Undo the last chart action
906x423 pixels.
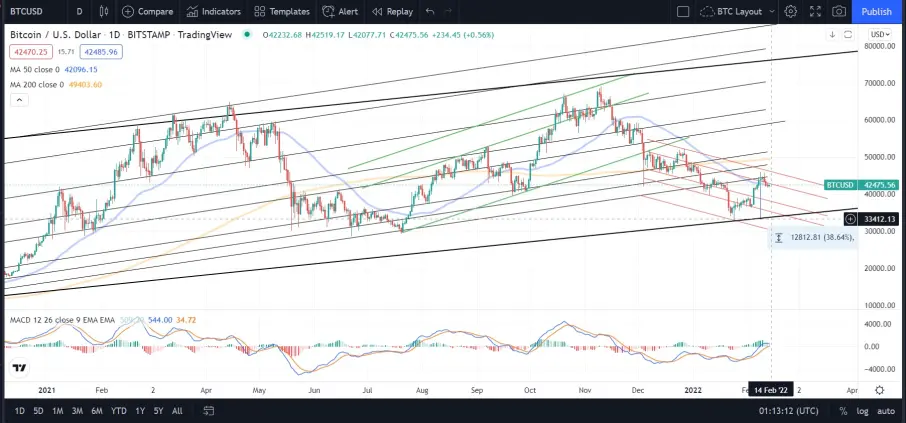point(430,12)
